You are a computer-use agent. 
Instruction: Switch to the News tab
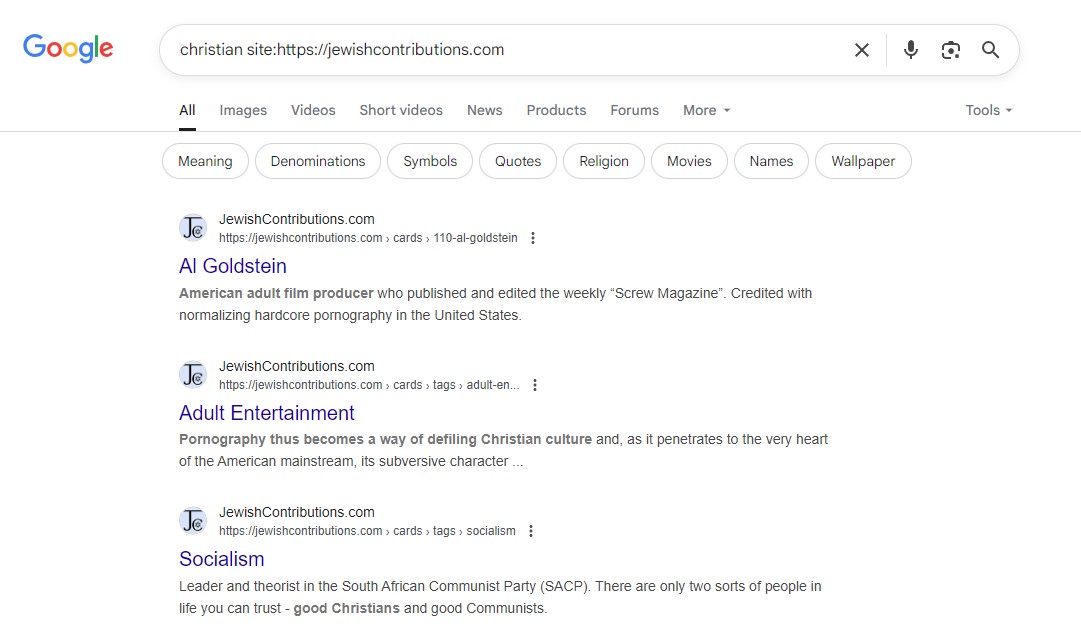click(485, 110)
